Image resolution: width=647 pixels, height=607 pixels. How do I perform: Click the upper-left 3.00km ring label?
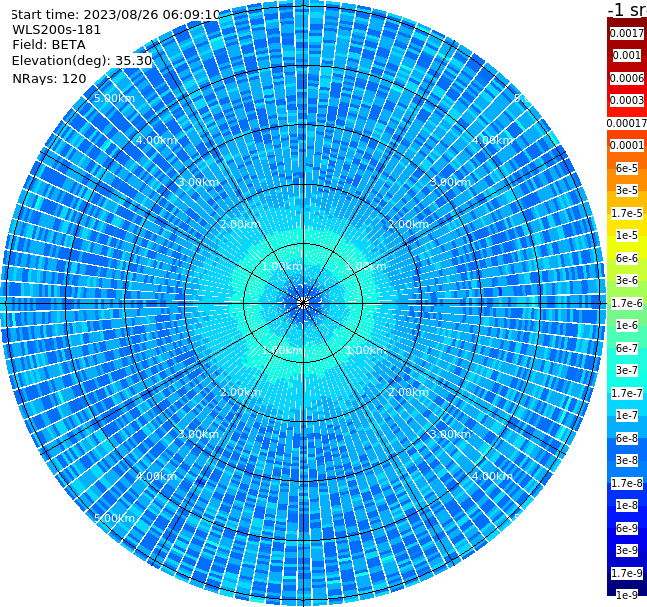pyautogui.click(x=198, y=182)
